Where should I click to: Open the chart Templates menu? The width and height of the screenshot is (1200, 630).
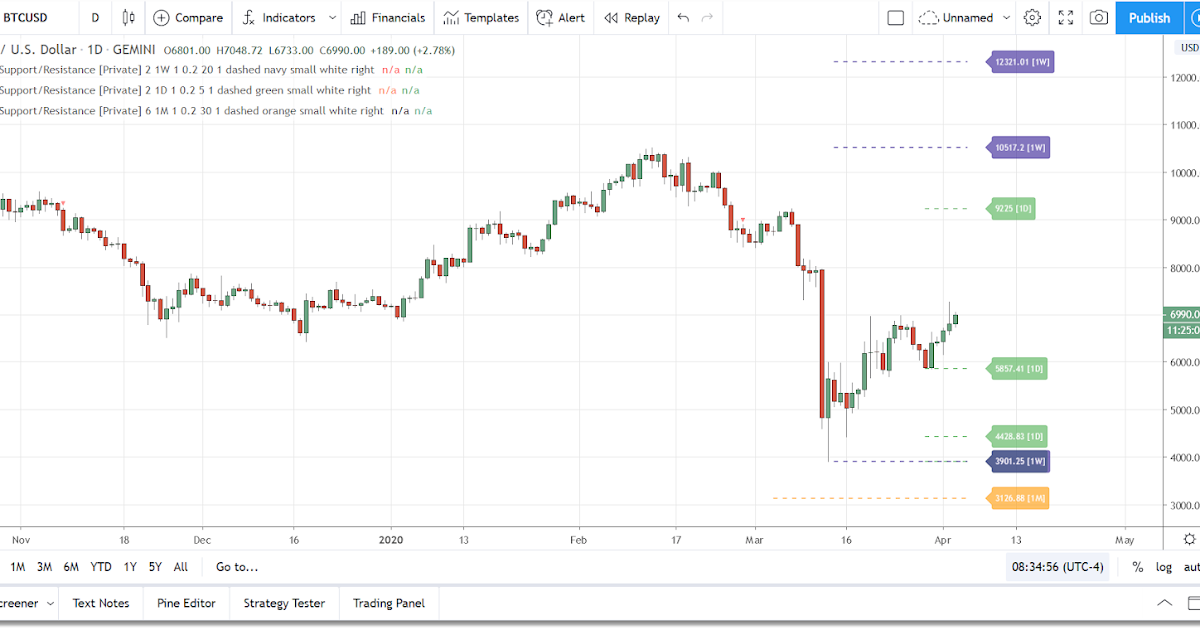480,17
